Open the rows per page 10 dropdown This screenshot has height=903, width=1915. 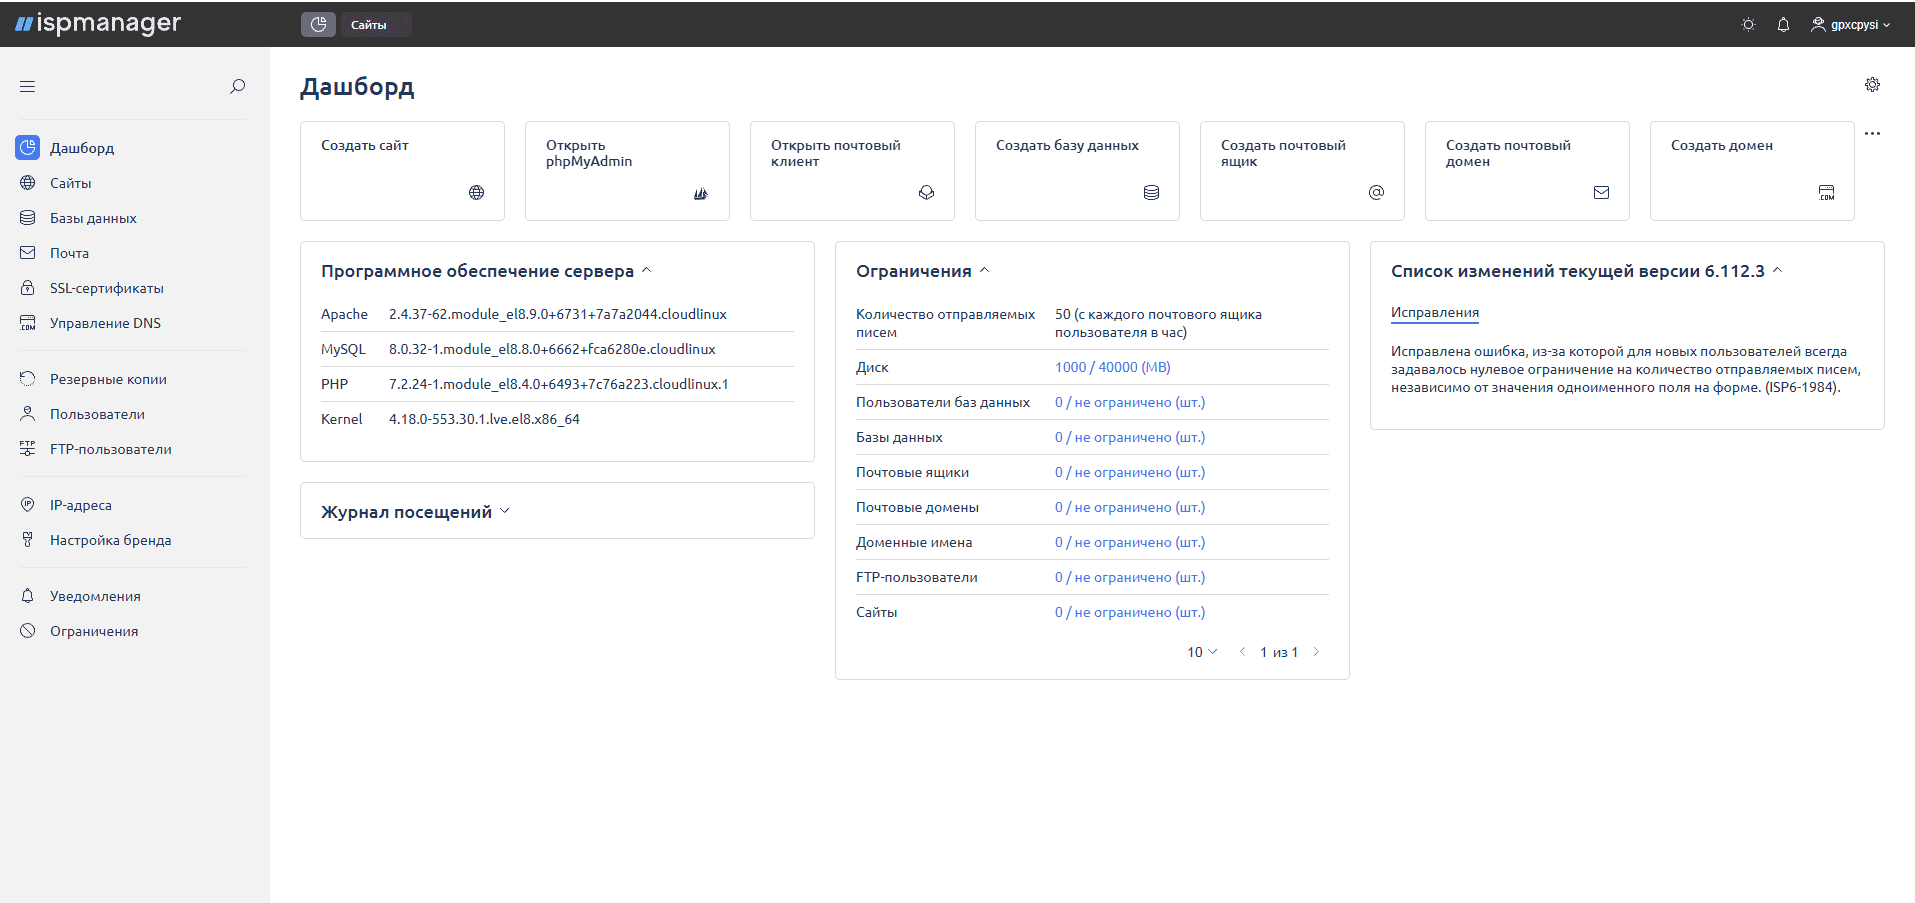coord(1202,652)
